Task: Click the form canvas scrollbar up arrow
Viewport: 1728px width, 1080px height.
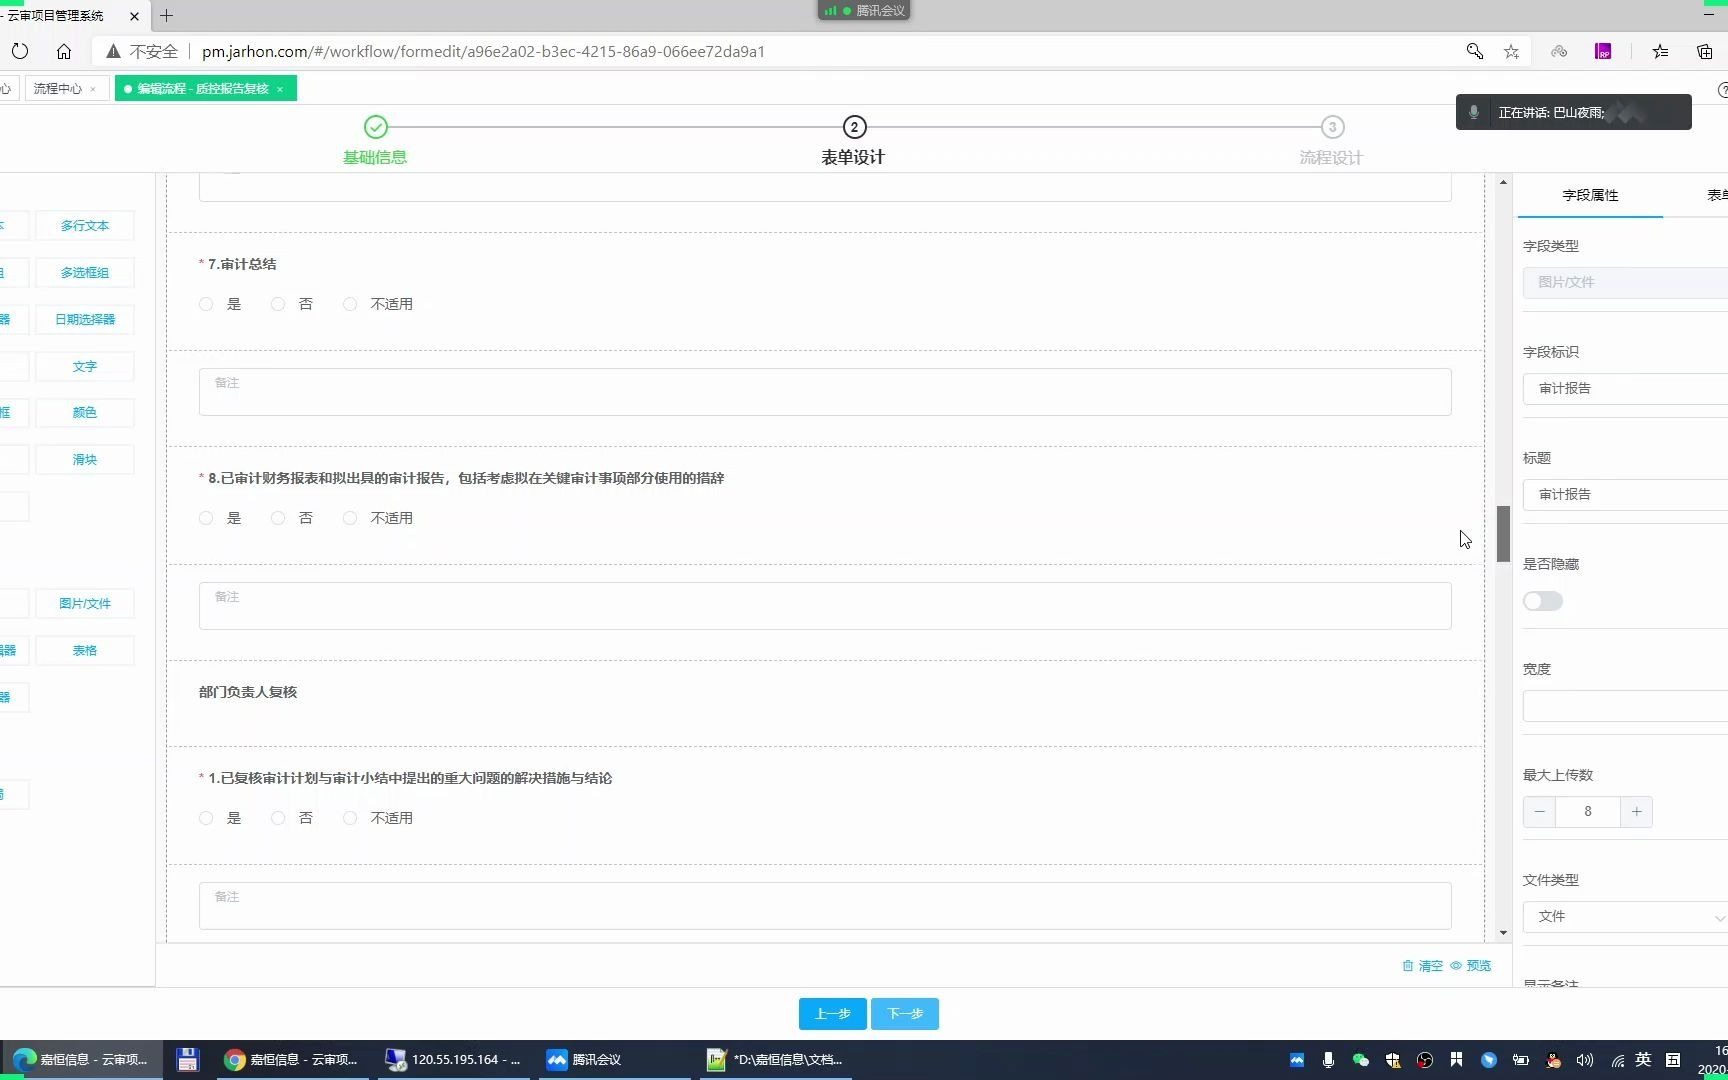Action: (x=1503, y=182)
